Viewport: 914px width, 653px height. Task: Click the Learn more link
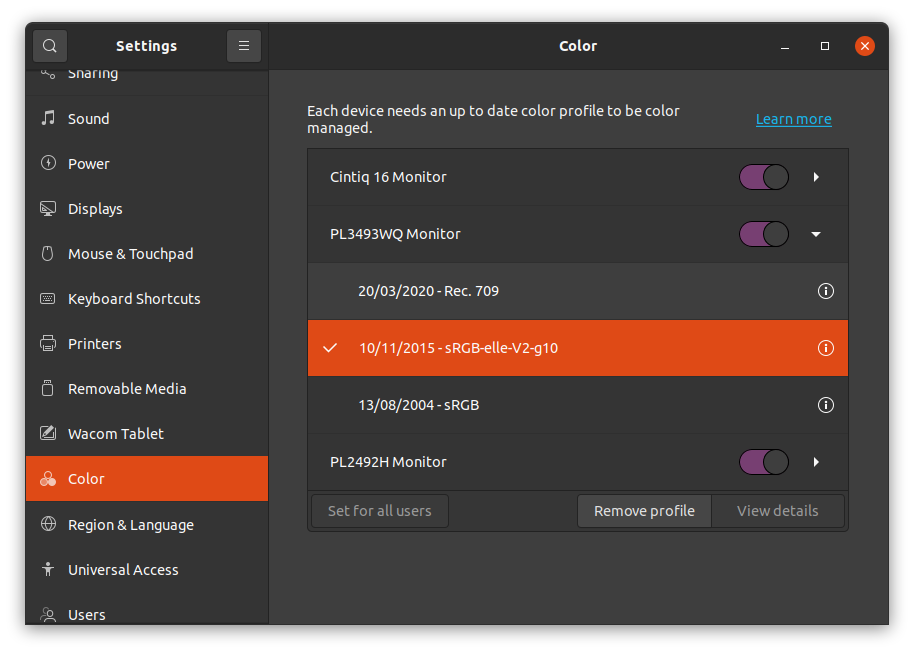[x=793, y=118]
